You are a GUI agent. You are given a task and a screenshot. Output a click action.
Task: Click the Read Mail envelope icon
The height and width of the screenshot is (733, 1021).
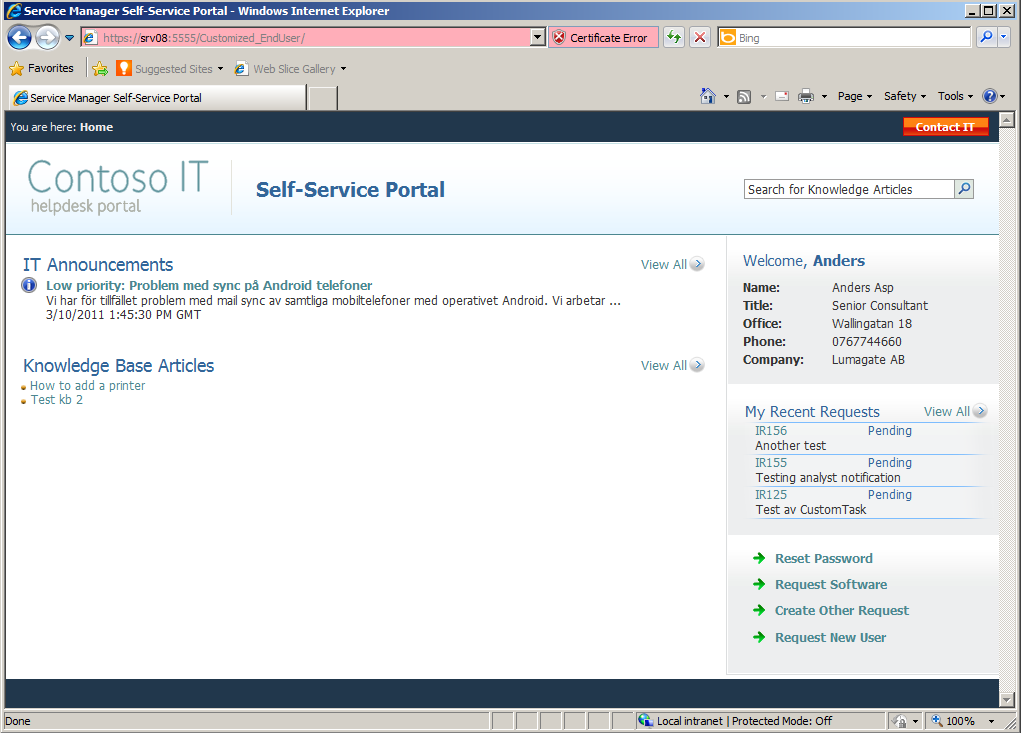click(x=783, y=96)
